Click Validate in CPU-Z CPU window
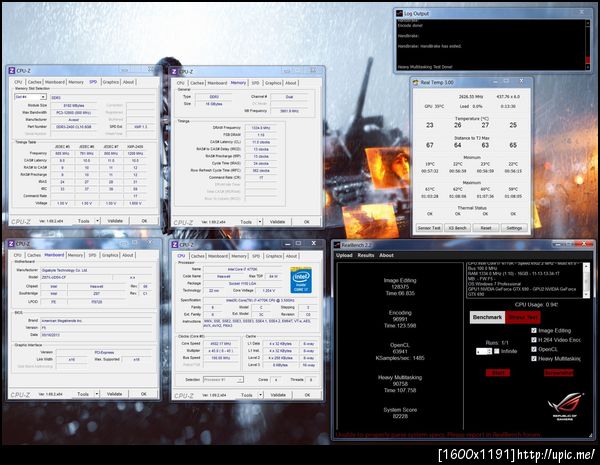 pyautogui.click(x=278, y=395)
